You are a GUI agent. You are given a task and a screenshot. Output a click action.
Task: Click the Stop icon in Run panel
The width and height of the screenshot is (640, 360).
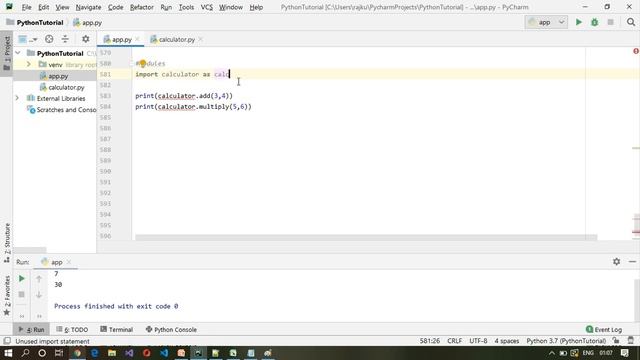[22, 294]
